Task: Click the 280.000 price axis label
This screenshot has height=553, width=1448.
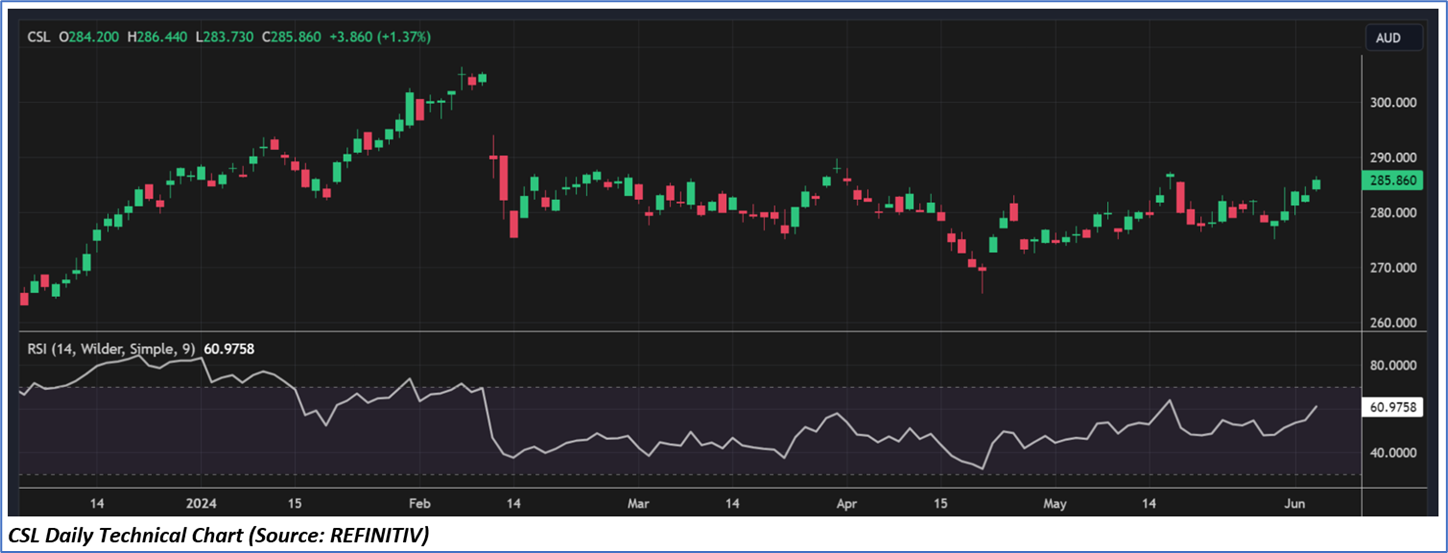Action: [1393, 213]
